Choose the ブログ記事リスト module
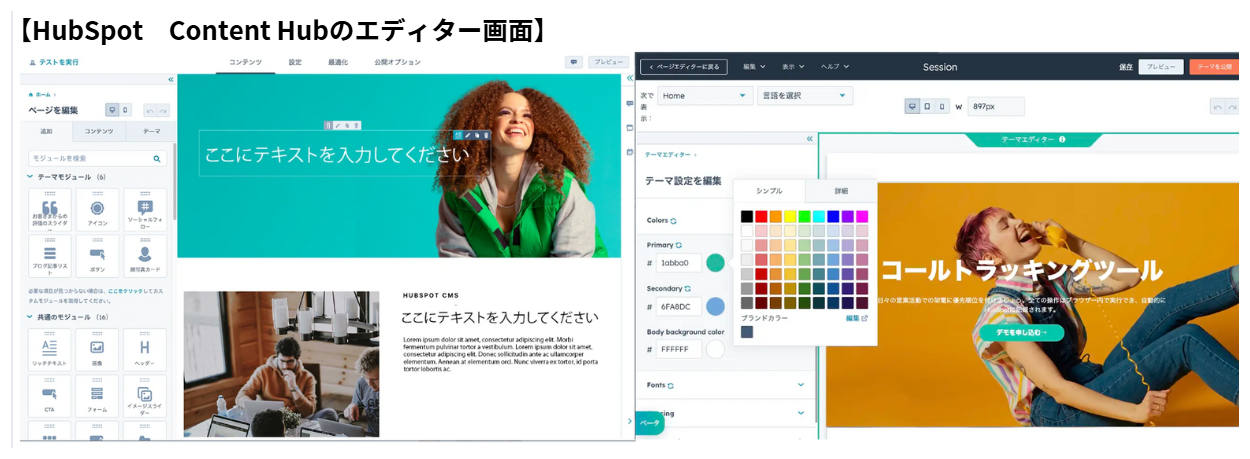 50,257
